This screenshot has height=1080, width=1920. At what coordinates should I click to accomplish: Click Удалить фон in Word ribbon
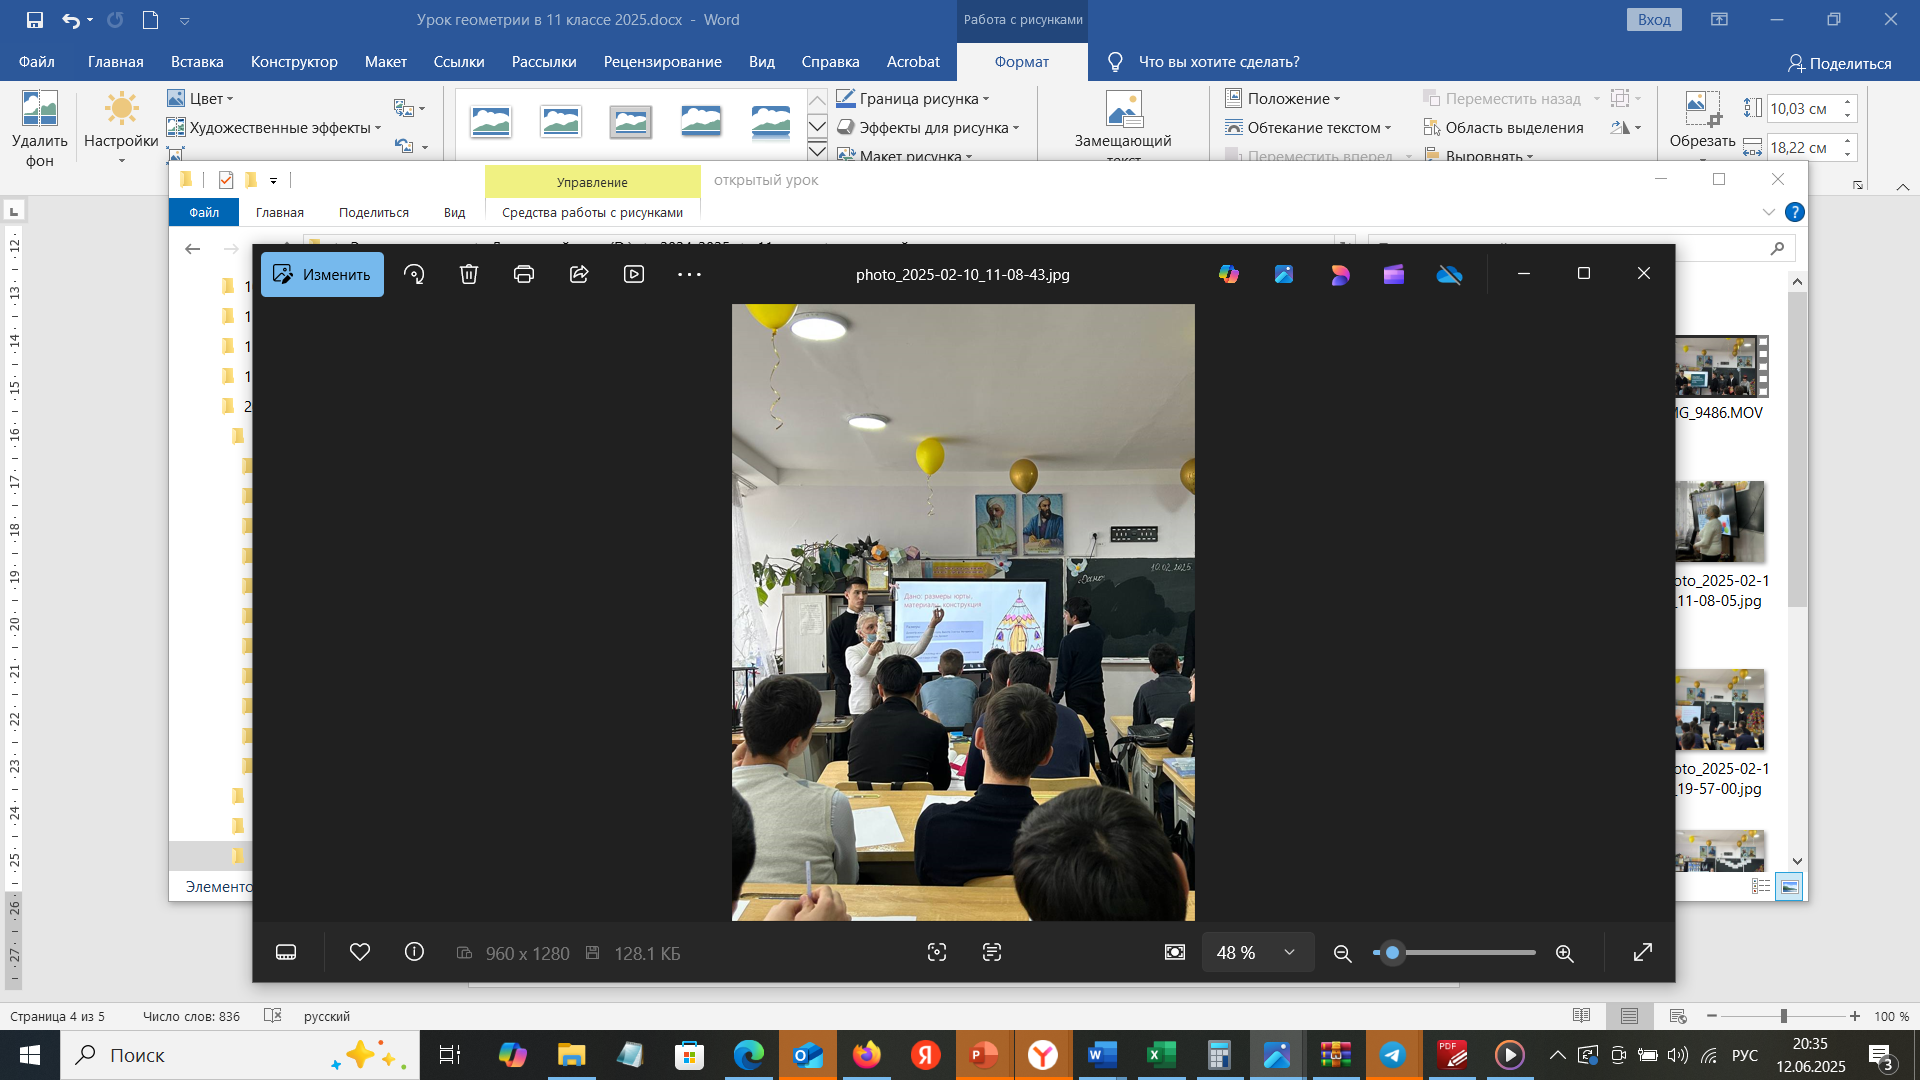pos(40,128)
